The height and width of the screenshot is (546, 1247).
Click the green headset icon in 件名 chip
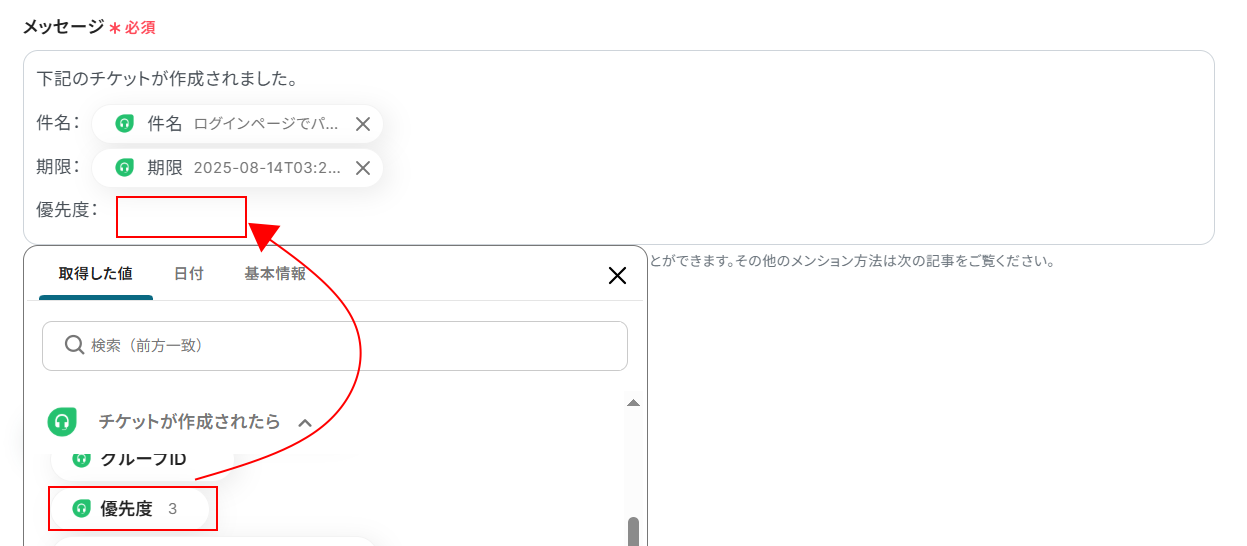click(x=124, y=124)
